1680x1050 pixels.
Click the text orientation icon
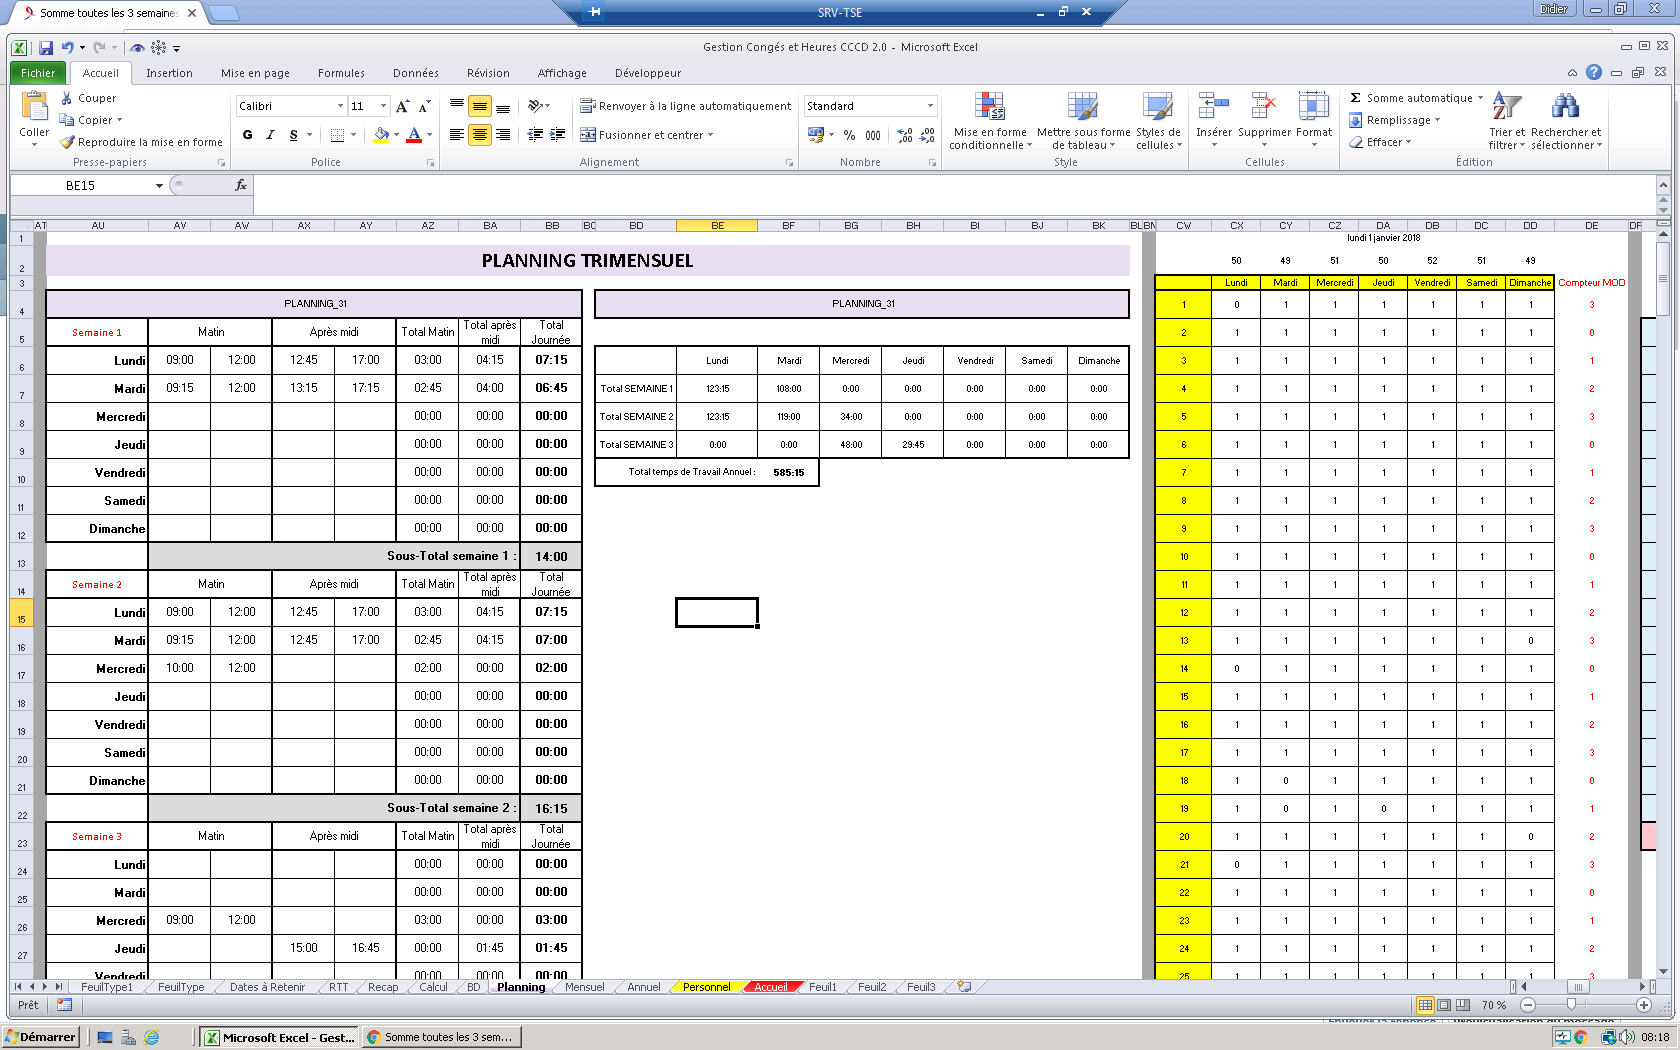(536, 106)
